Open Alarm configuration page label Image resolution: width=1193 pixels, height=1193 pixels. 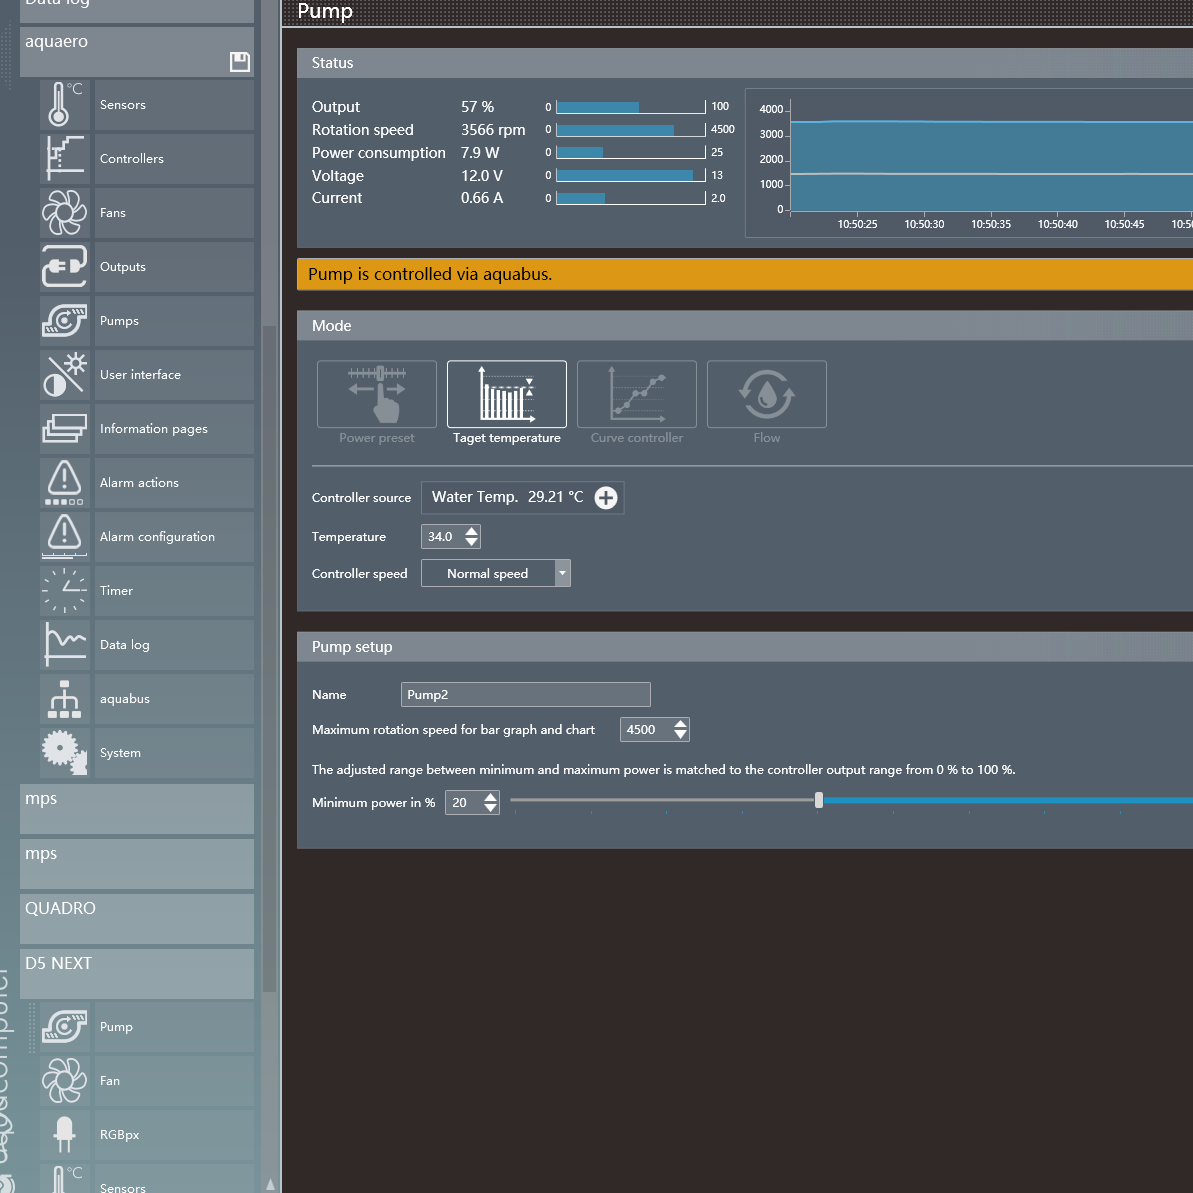point(174,537)
